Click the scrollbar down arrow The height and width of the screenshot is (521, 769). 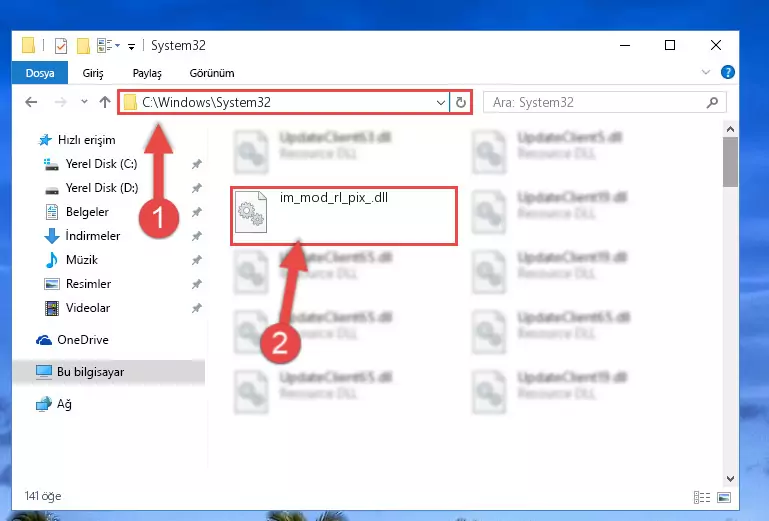point(730,479)
